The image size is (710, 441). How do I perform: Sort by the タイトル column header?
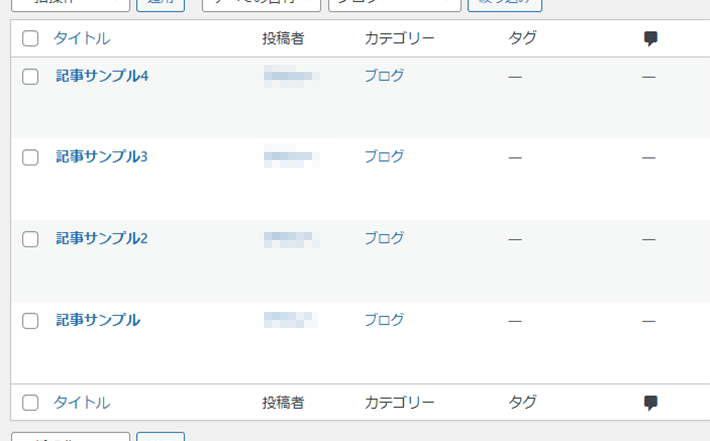click(82, 38)
